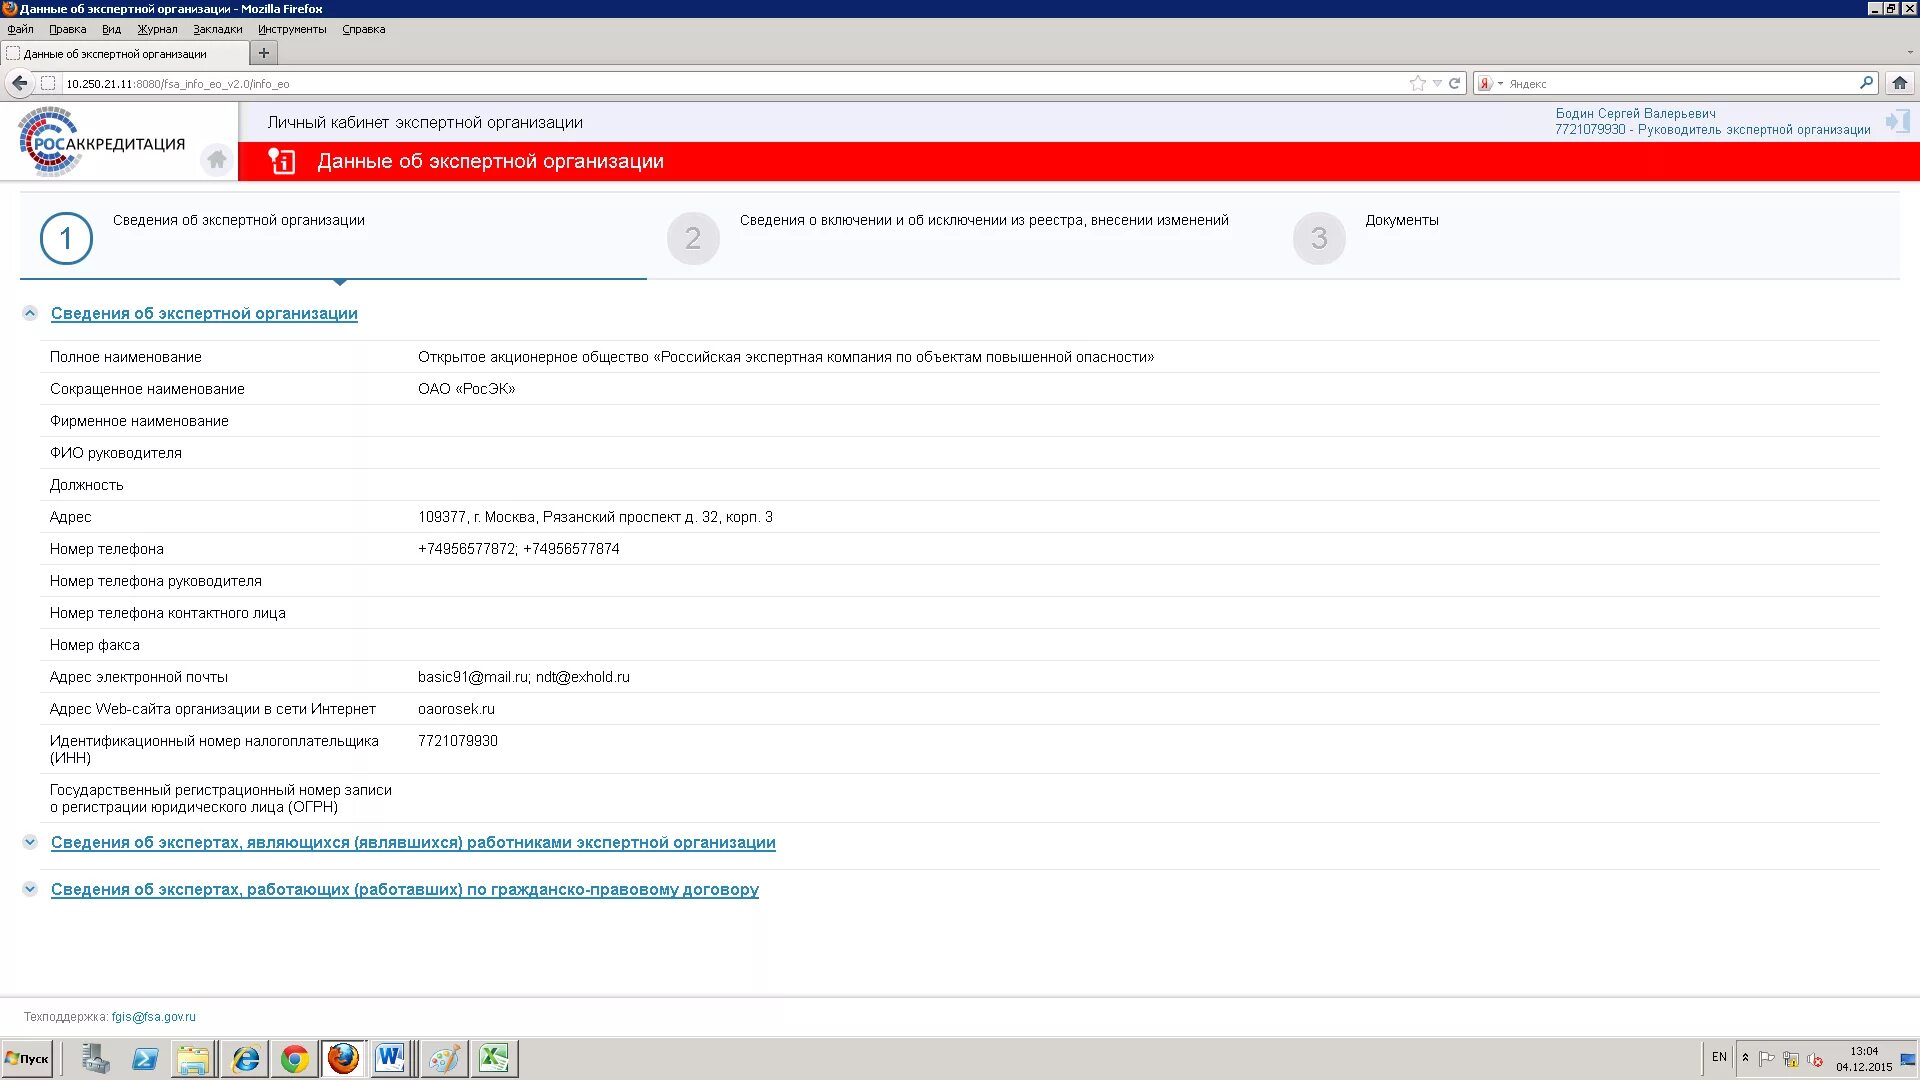The width and height of the screenshot is (1920, 1080).
Task: Click phone numbers '+74956577872; +74956577874'
Action: [518, 549]
